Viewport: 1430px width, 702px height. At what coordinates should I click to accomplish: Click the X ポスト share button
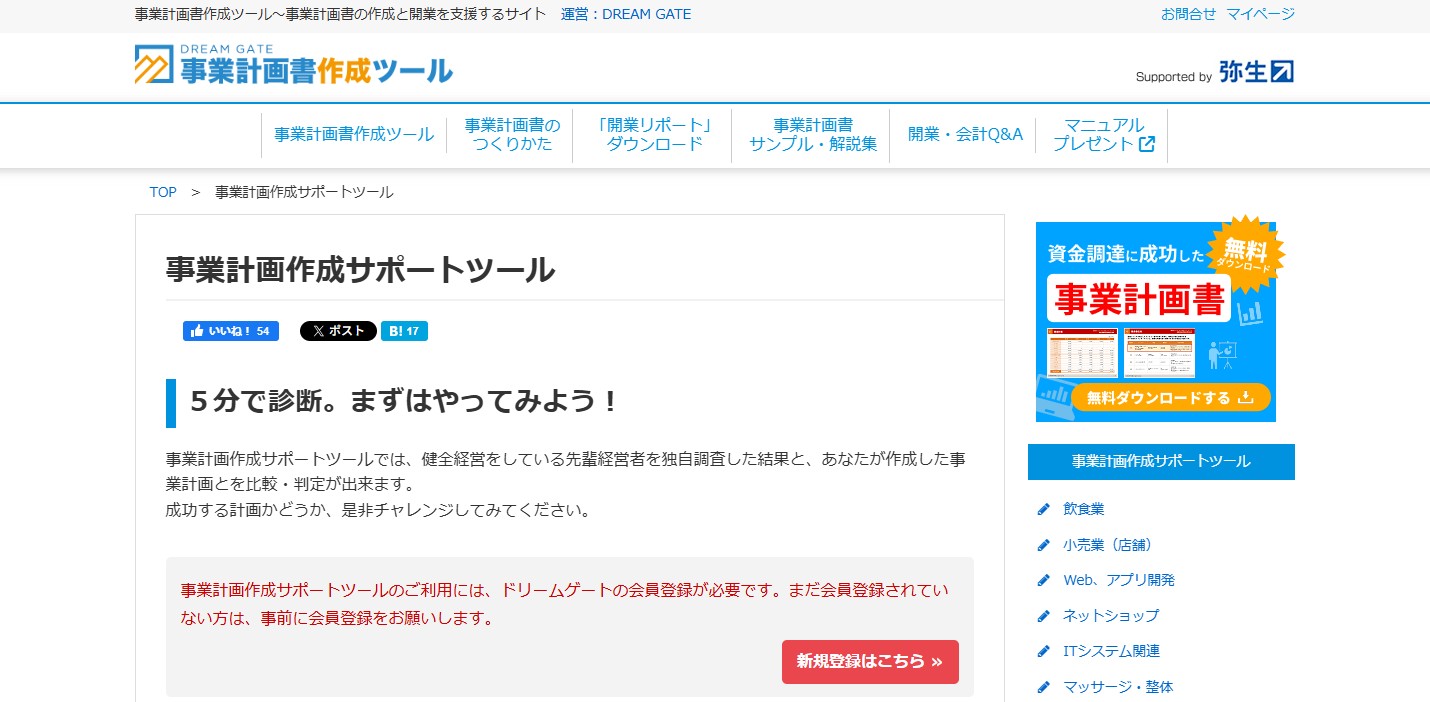click(x=338, y=331)
